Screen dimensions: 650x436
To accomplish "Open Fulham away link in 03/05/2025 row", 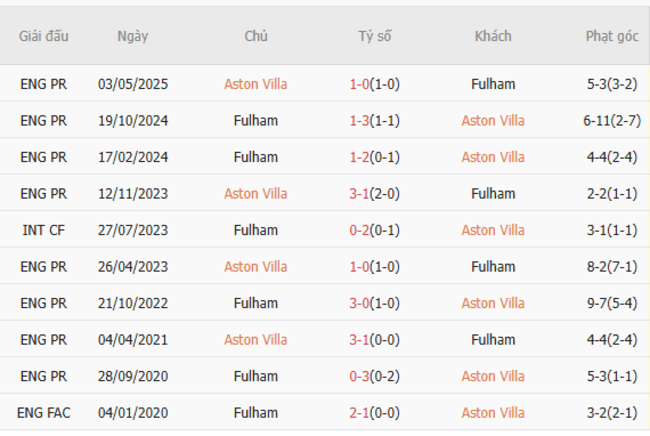I will [493, 84].
